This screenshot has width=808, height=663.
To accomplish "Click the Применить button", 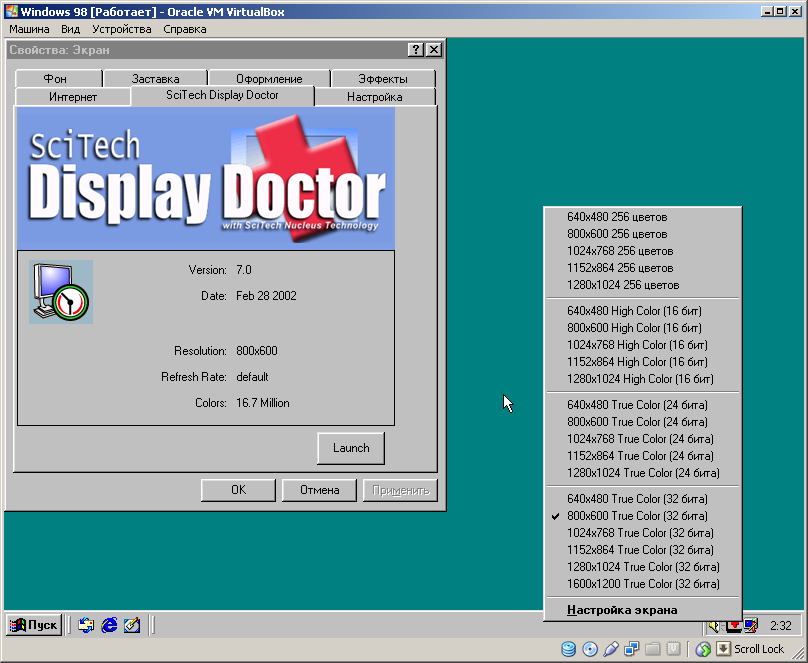I will click(400, 490).
